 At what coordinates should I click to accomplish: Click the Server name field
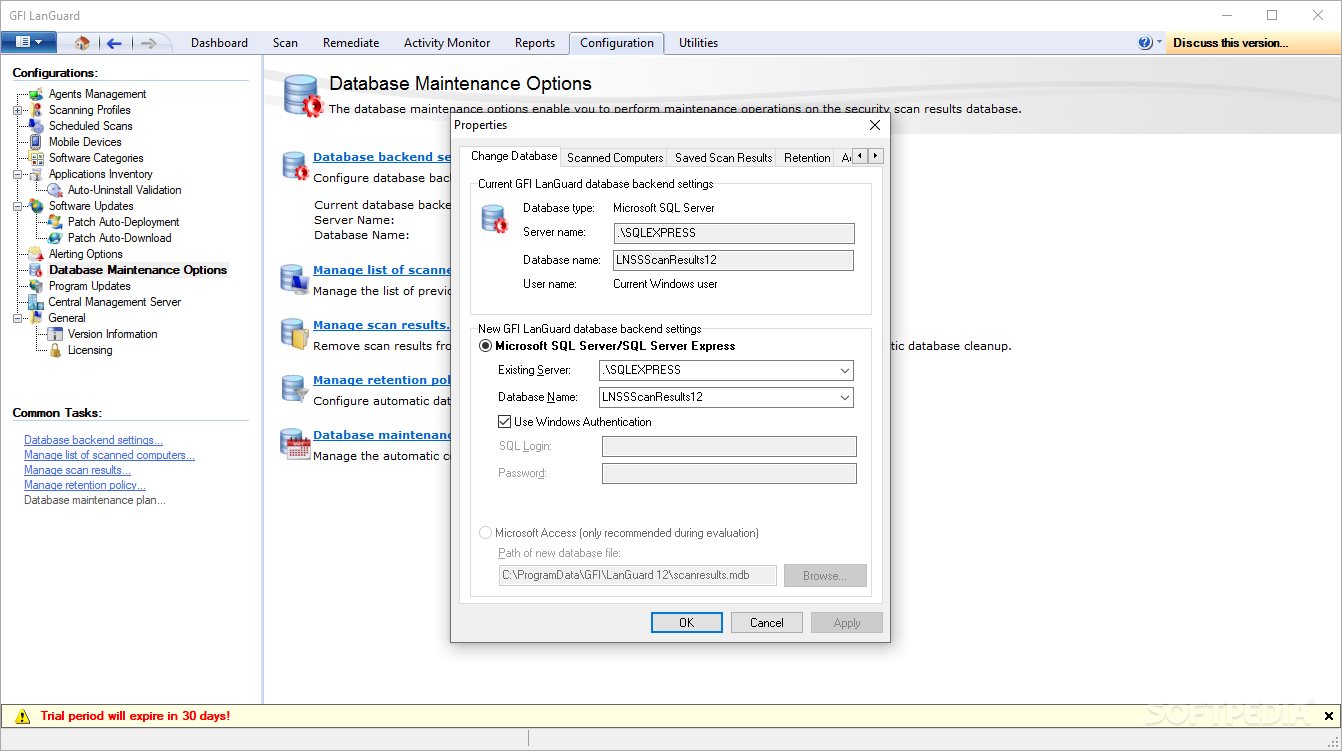(x=734, y=233)
